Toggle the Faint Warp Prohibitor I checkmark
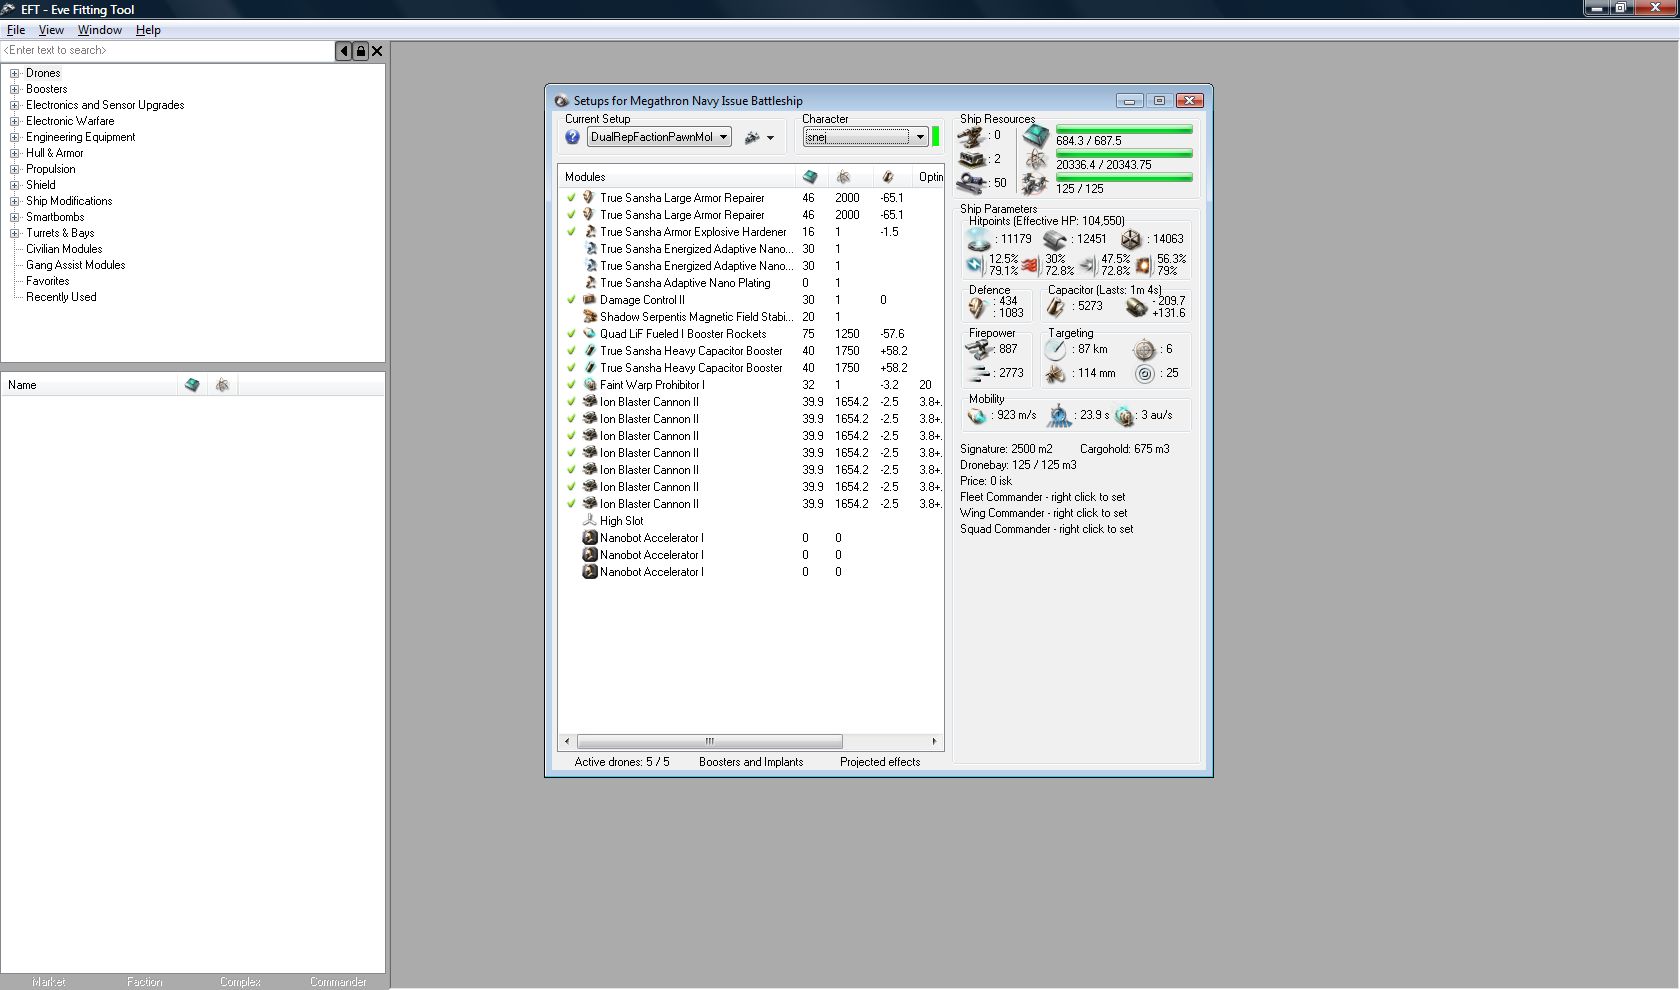Image resolution: width=1680 pixels, height=990 pixels. pos(571,385)
